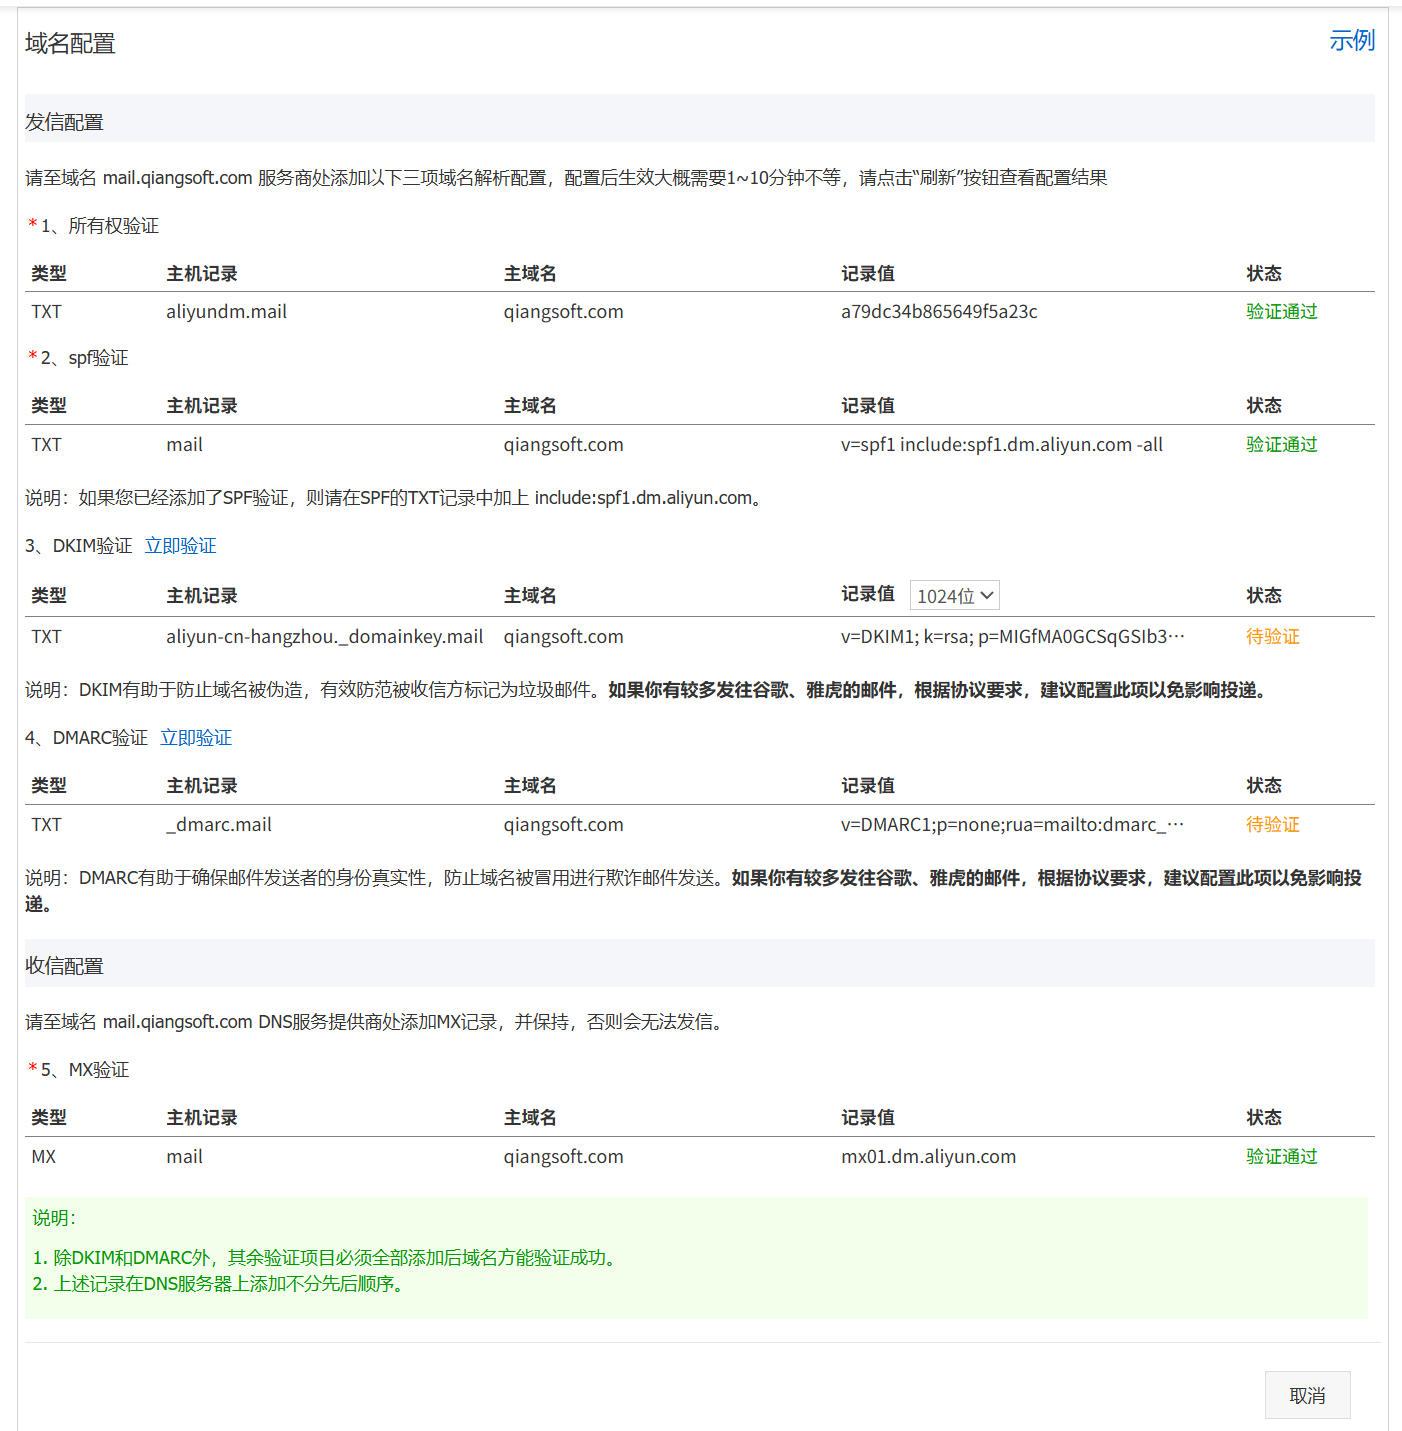Screen dimensions: 1402x1431
Task: Click the 发信配置 section header
Action: point(65,122)
